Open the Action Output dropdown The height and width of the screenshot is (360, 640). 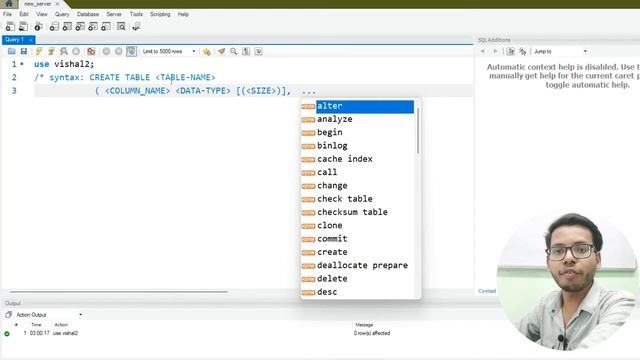[x=49, y=315]
